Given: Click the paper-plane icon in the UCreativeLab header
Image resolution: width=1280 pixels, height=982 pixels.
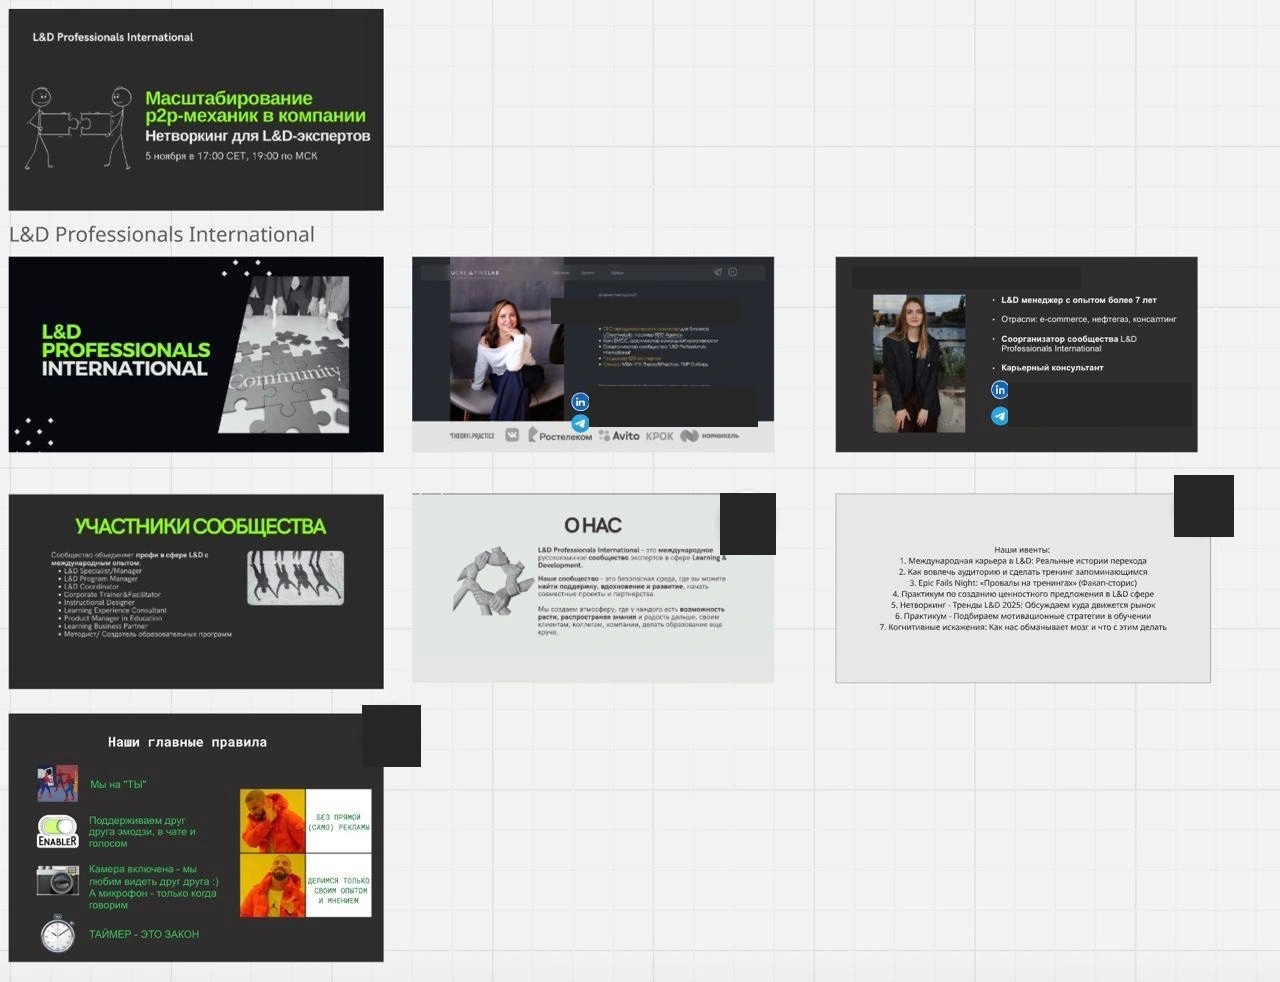Looking at the screenshot, I should tap(717, 272).
